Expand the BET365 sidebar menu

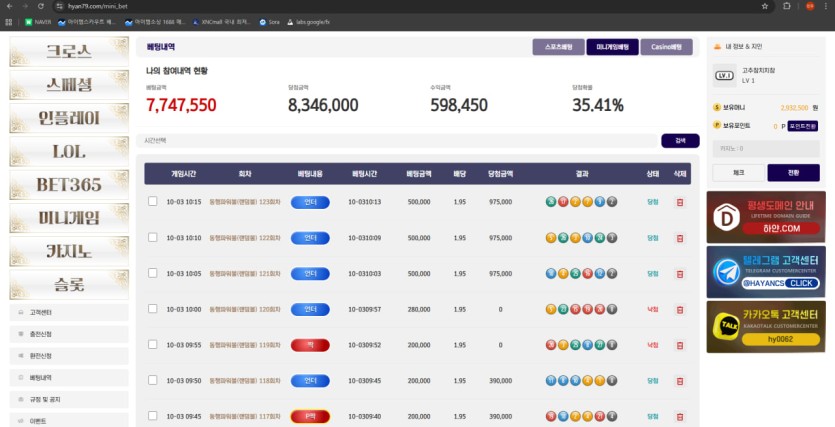69,185
